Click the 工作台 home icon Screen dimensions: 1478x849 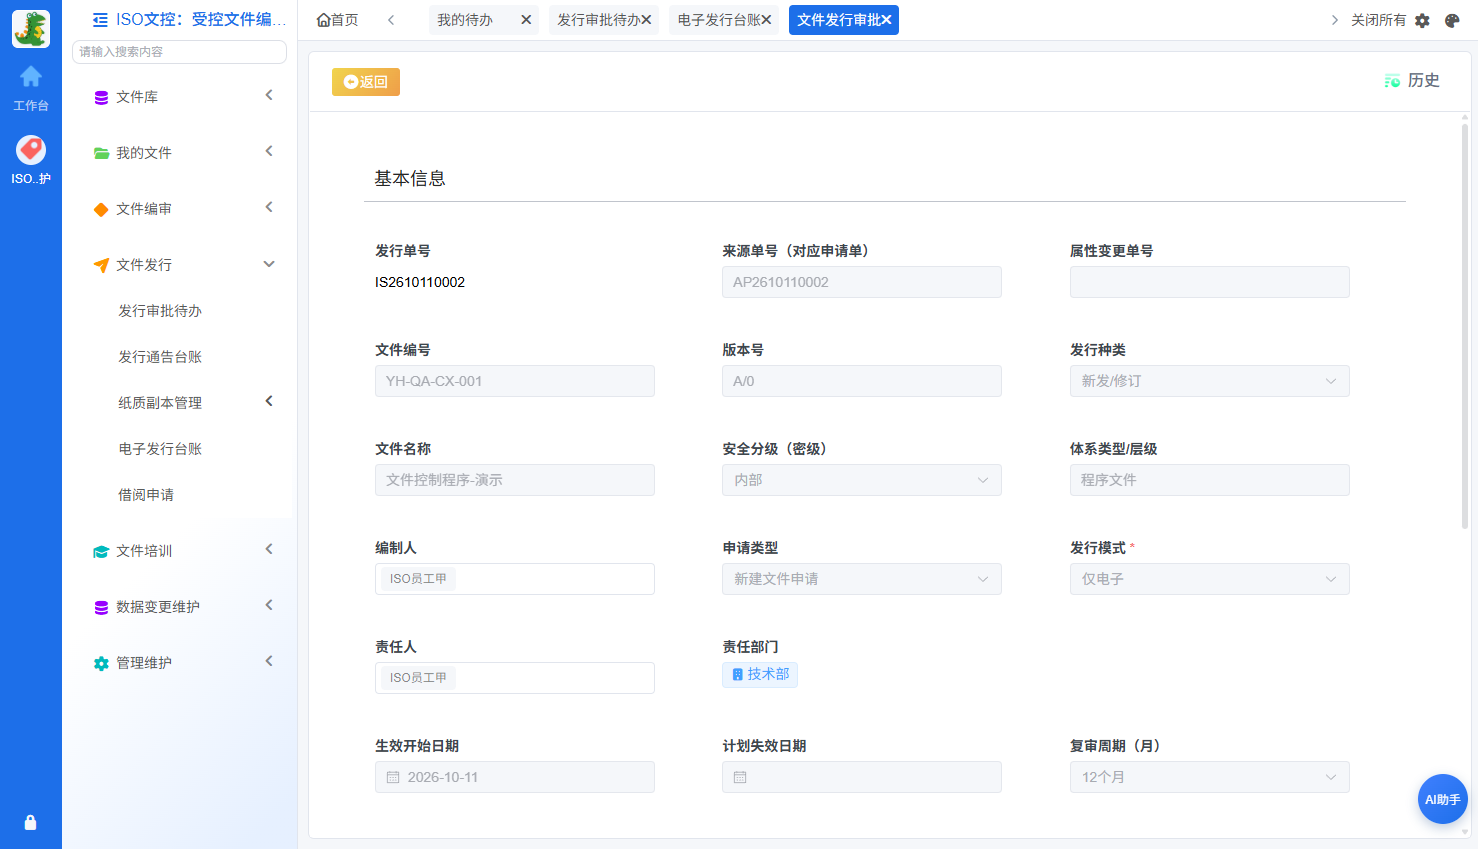(x=31, y=77)
